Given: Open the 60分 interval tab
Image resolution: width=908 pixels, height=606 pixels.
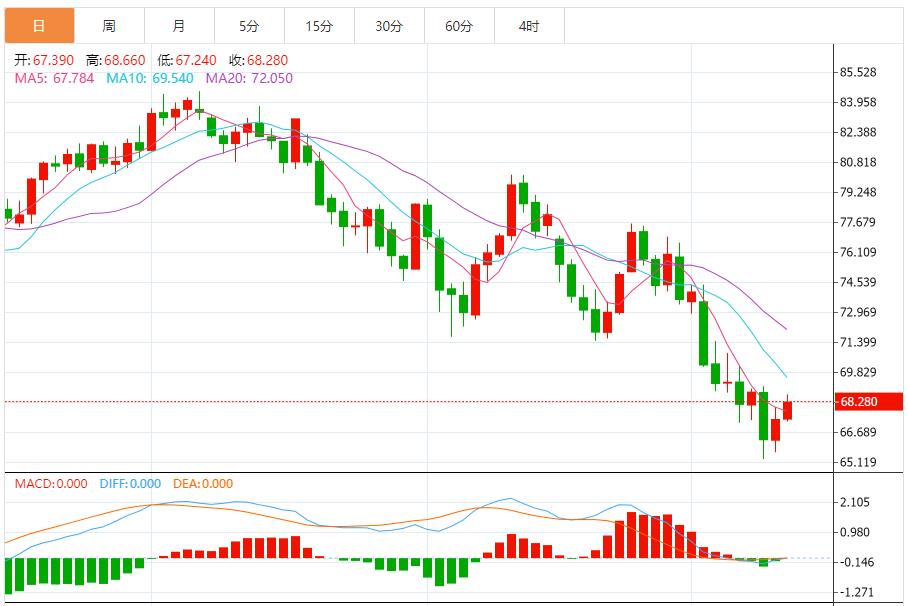Looking at the screenshot, I should click(x=459, y=25).
